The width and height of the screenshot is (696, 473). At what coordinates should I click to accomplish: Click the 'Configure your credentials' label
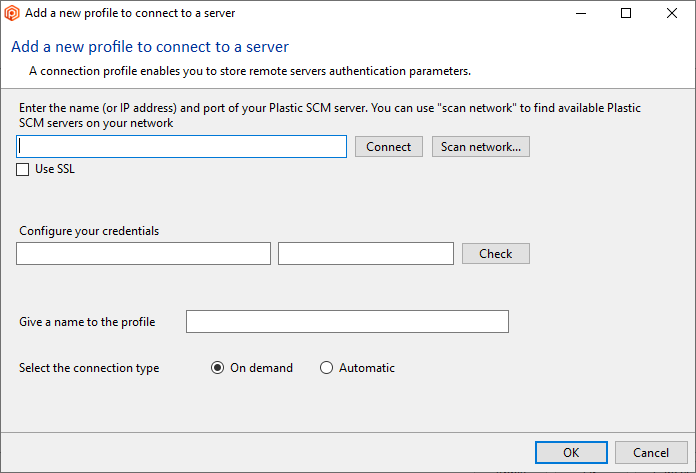pyautogui.click(x=89, y=231)
